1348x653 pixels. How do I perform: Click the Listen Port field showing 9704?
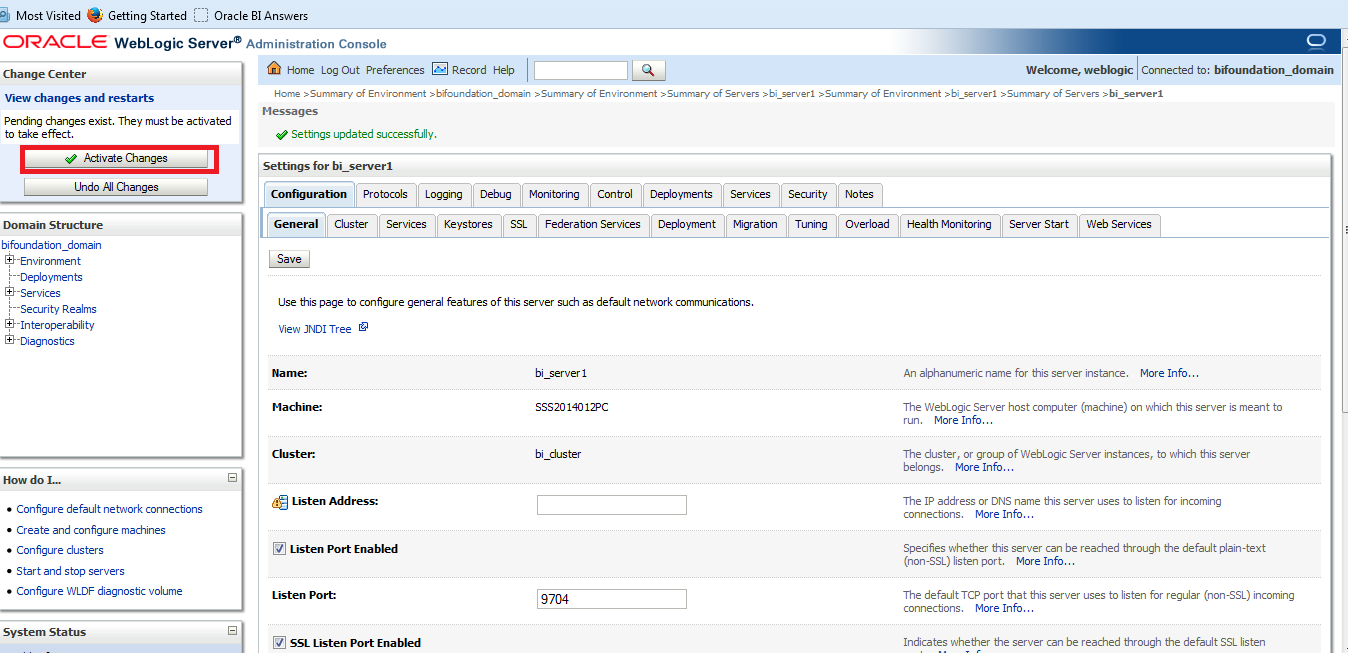(x=612, y=599)
